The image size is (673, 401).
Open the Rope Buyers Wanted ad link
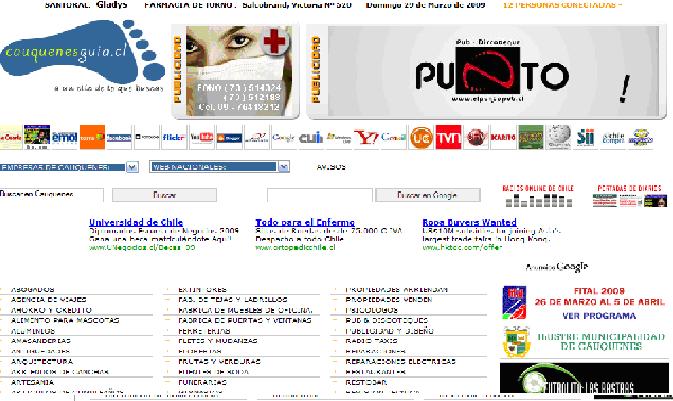[470, 222]
